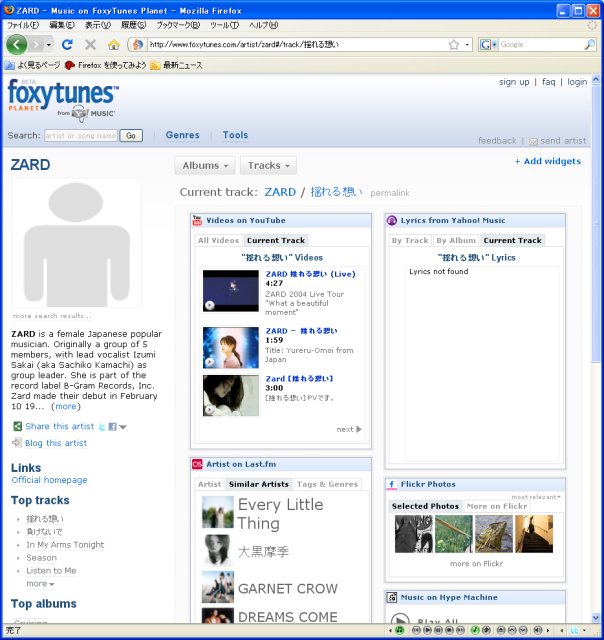Go back with the green Back arrow
Screen dimensions: 604x640
[x=16, y=44]
